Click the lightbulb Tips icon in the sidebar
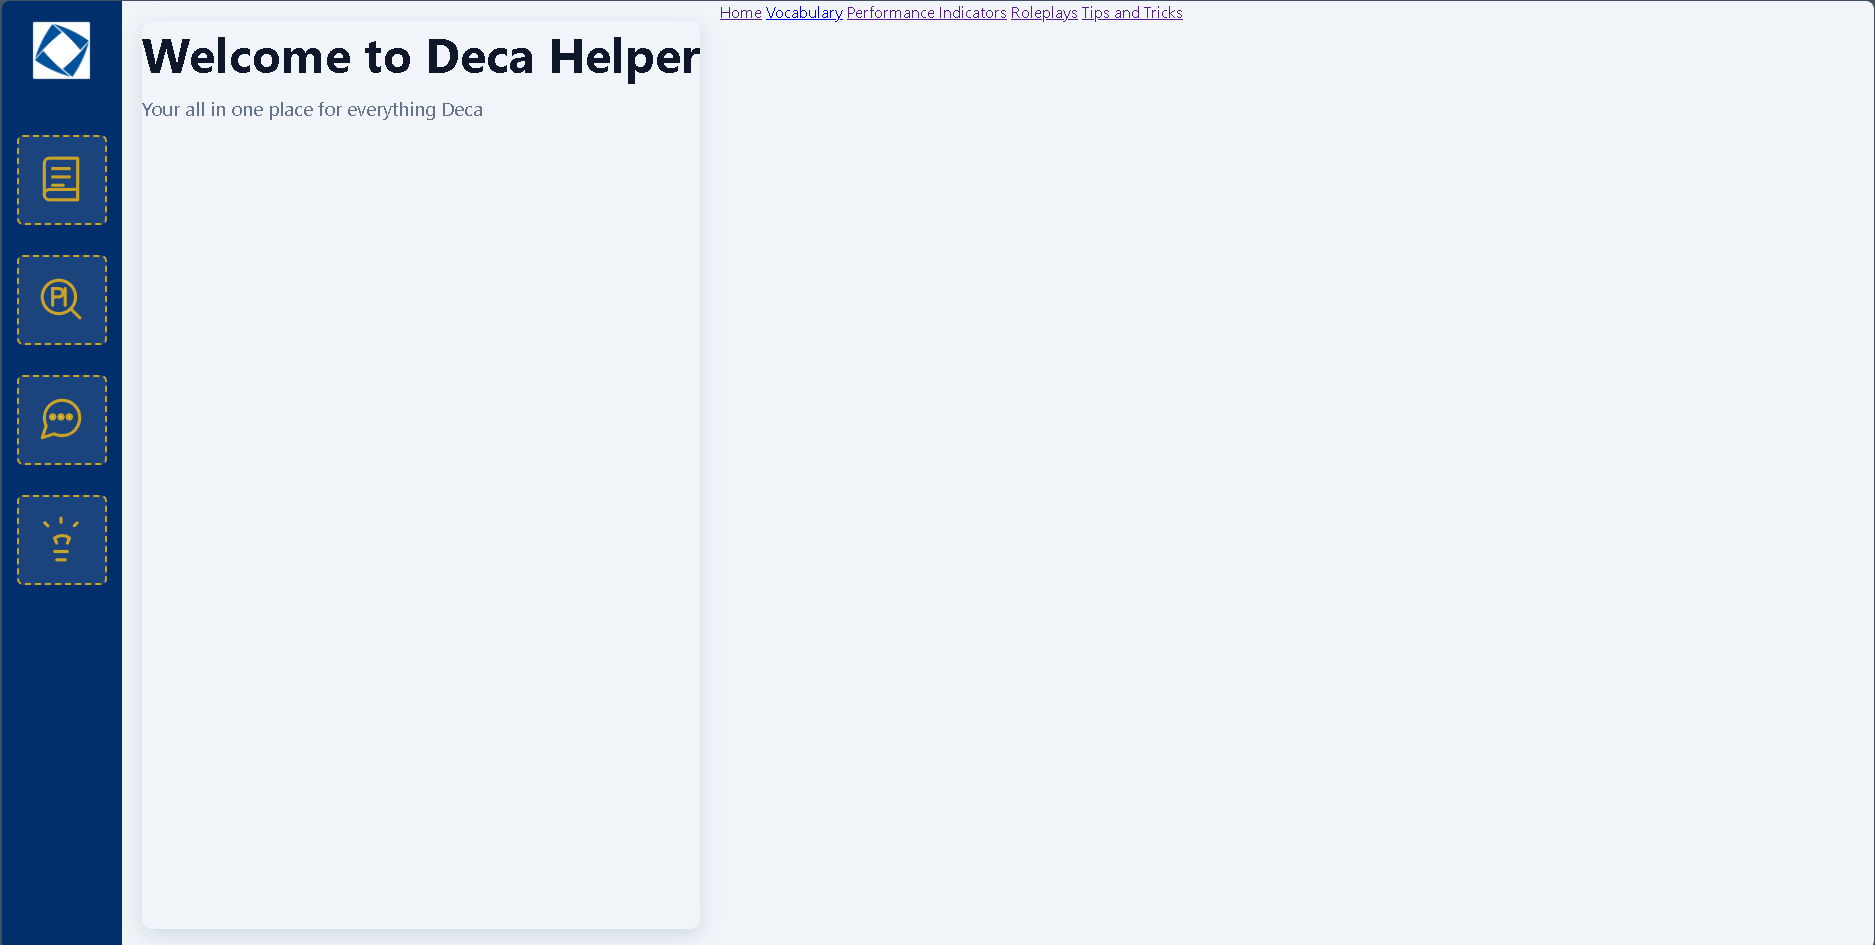This screenshot has height=945, width=1875. [x=61, y=540]
